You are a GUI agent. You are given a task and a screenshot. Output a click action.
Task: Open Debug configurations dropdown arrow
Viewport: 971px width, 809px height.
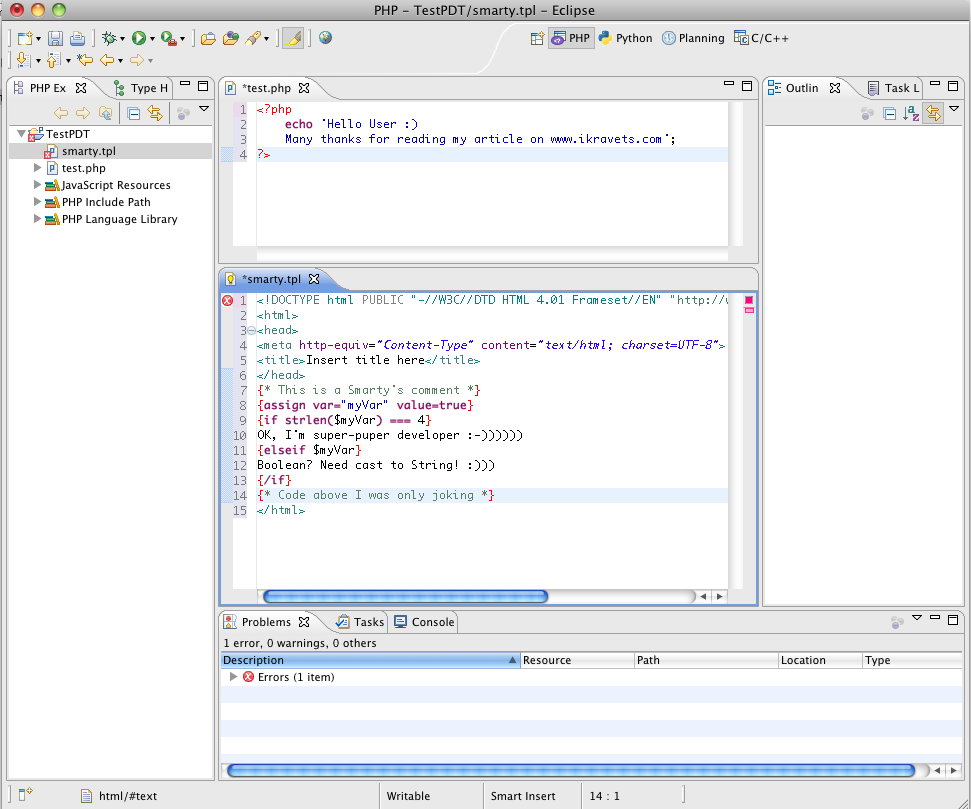pyautogui.click(x=122, y=39)
